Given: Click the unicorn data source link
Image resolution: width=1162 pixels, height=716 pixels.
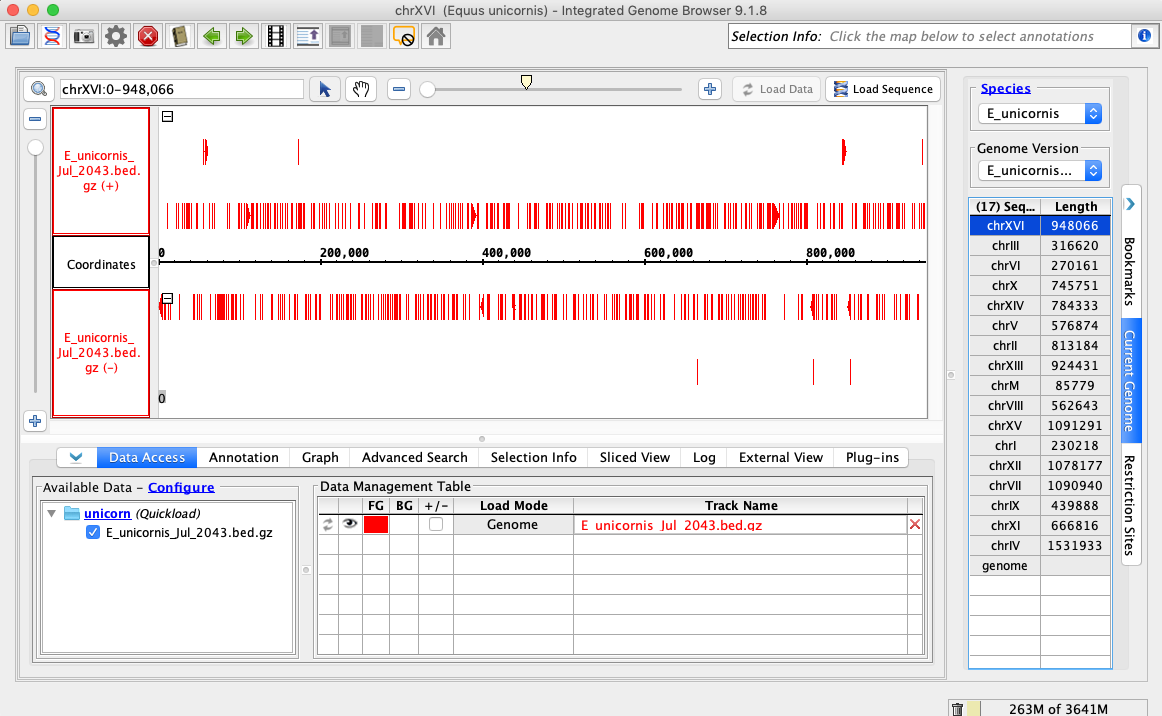Looking at the screenshot, I should tap(107, 513).
